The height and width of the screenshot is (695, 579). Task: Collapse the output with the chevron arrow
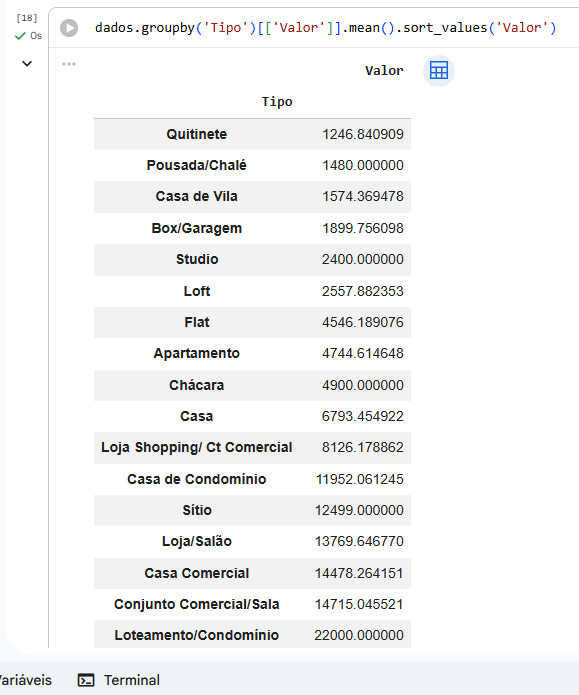27,64
